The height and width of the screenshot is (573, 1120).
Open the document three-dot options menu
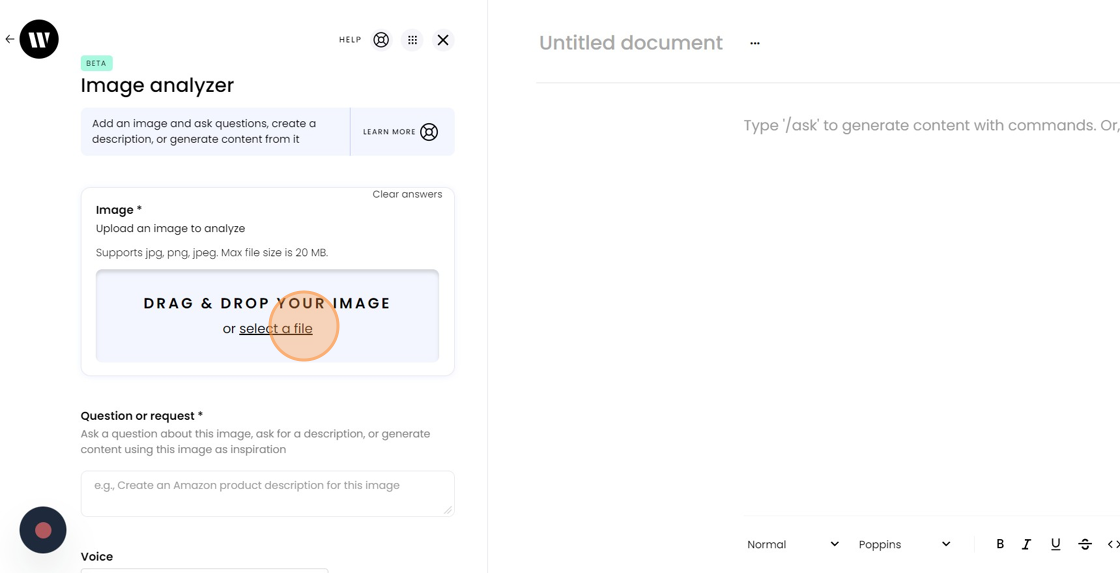click(755, 44)
